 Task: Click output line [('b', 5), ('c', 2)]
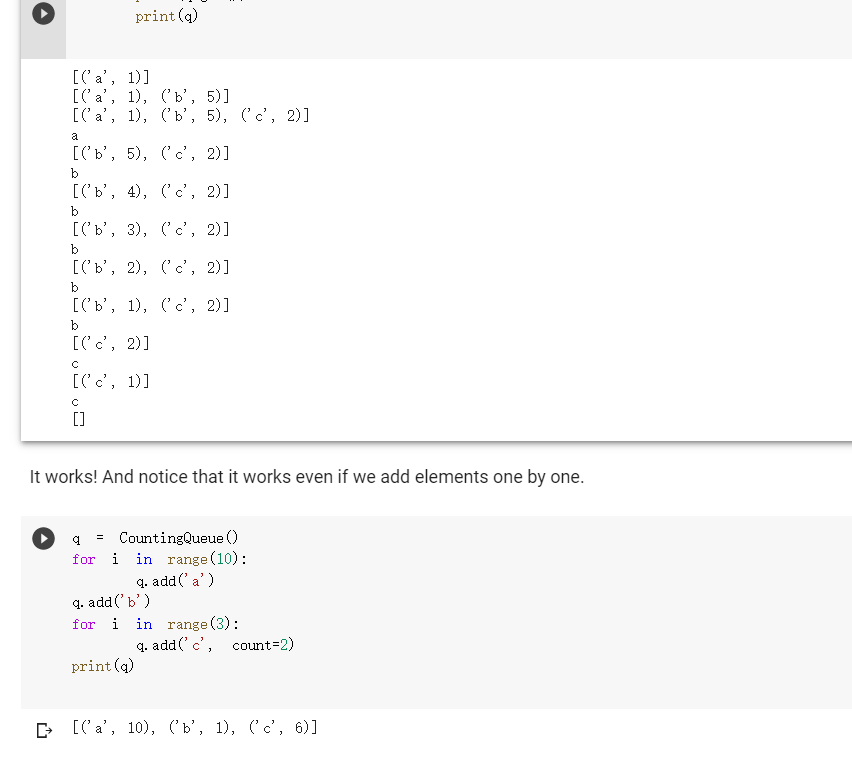coord(151,153)
